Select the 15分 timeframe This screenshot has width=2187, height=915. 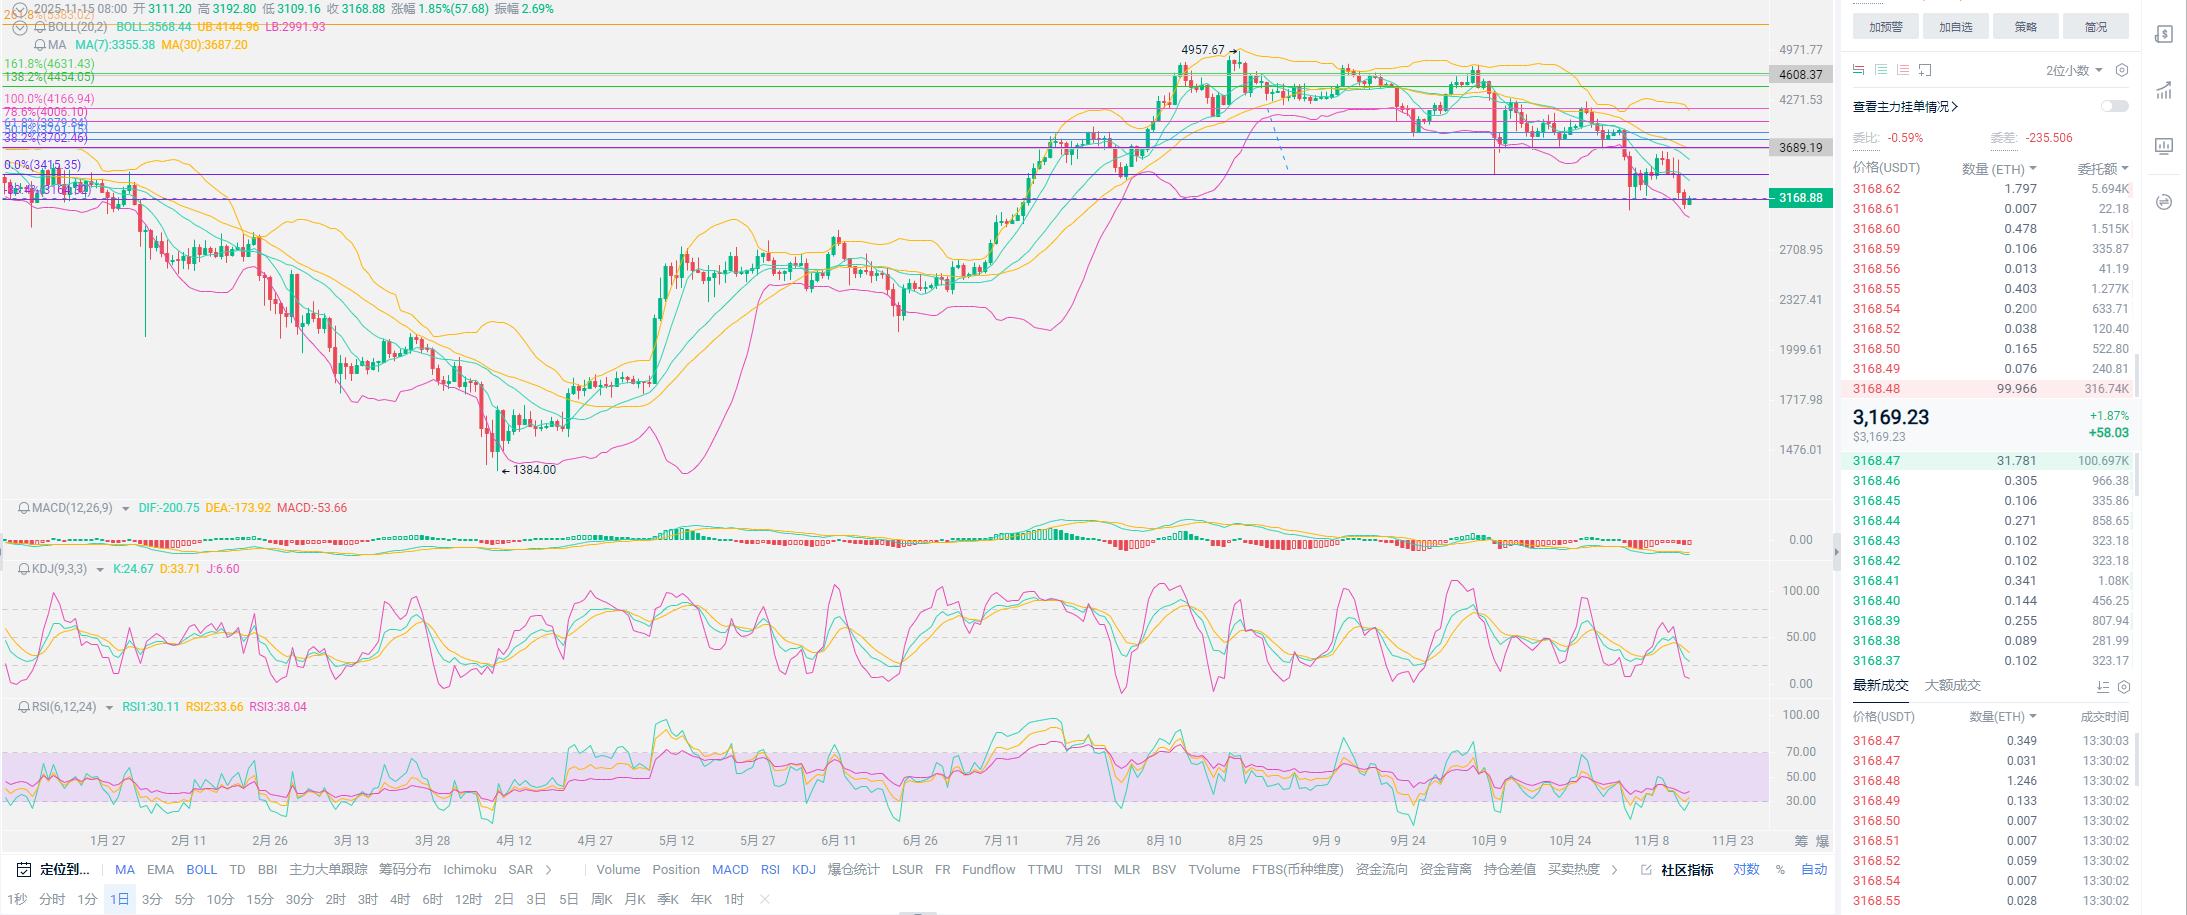260,899
